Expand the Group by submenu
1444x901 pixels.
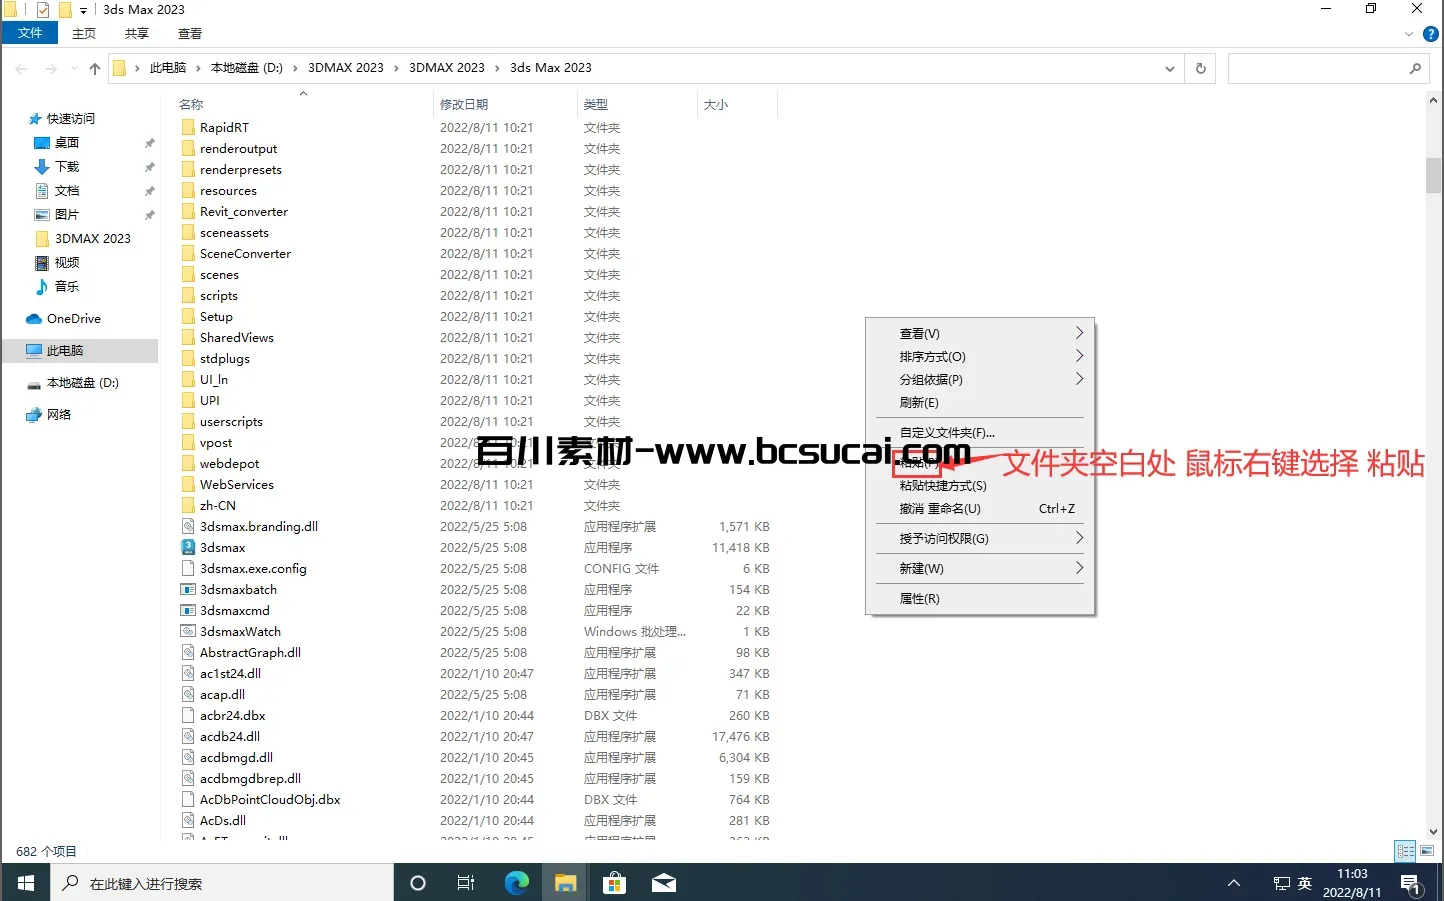pos(980,380)
